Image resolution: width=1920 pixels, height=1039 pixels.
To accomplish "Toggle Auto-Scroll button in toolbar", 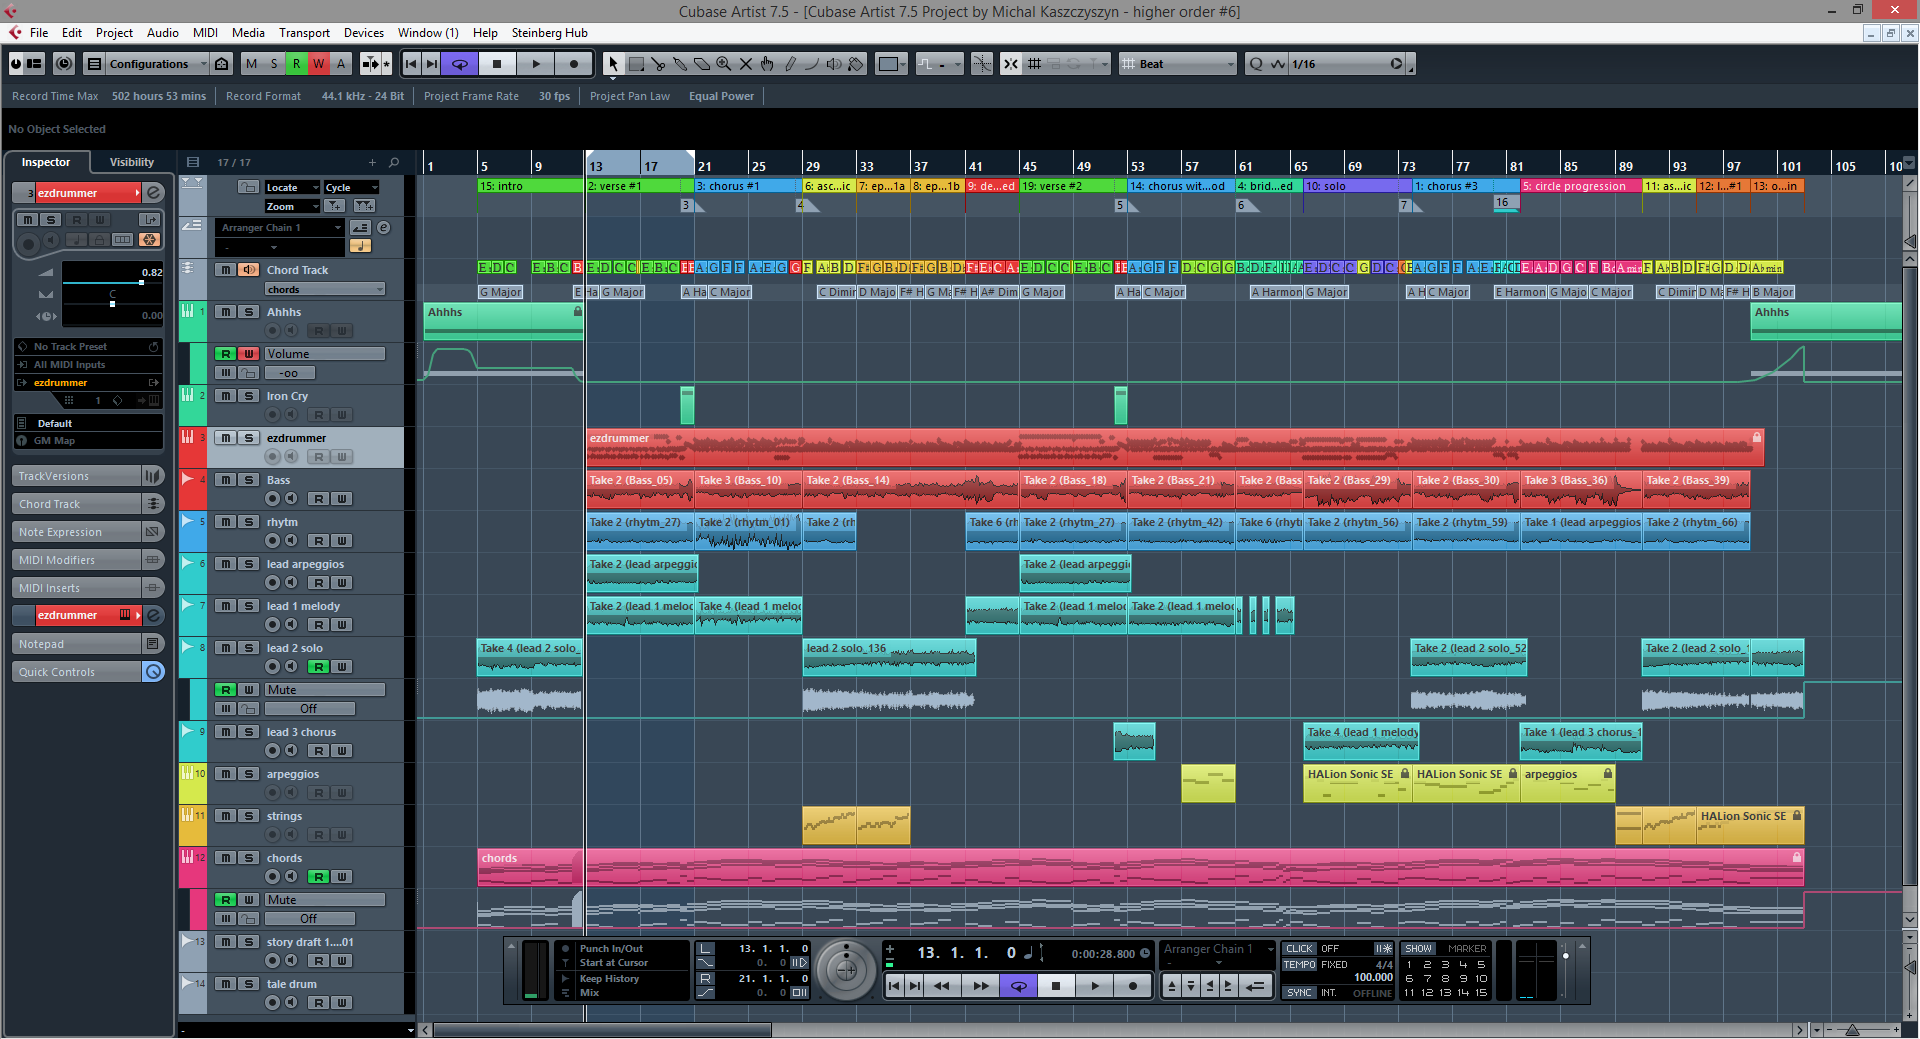I will (371, 64).
